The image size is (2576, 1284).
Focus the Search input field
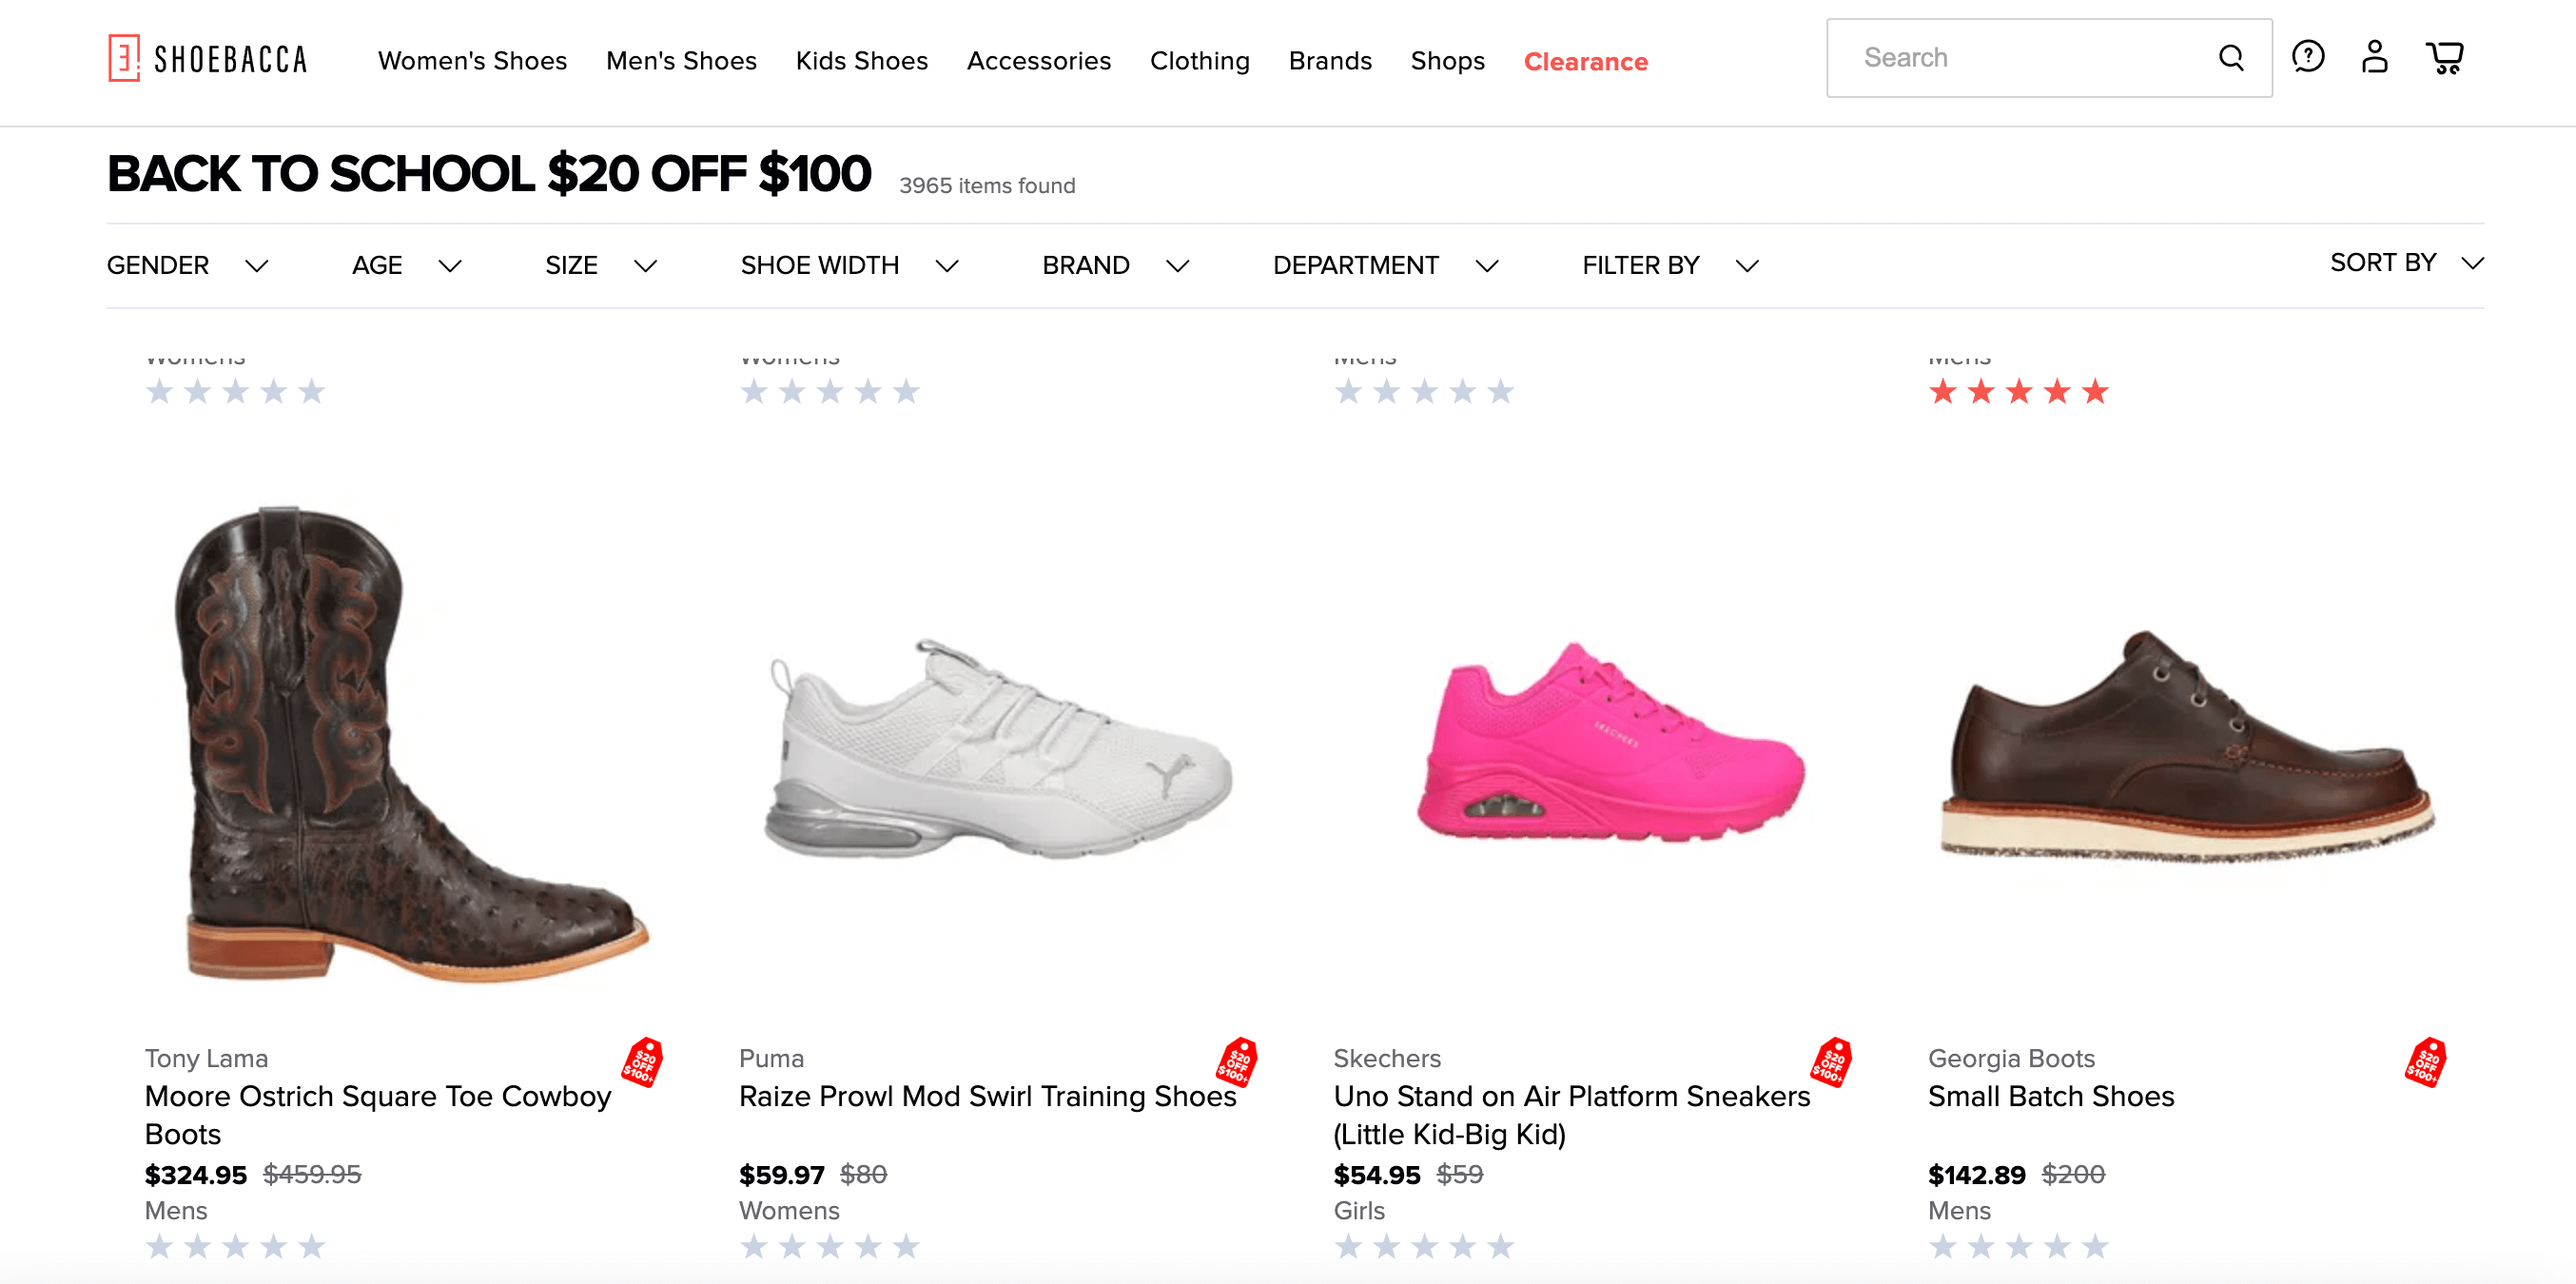[x=2020, y=58]
